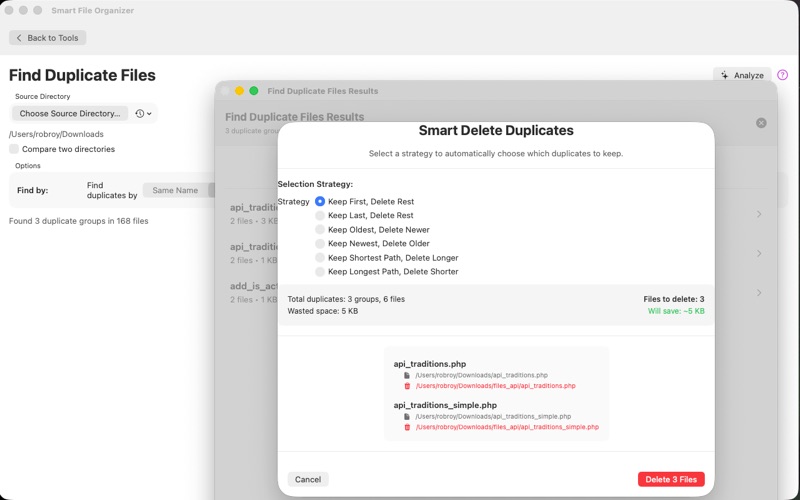Expand the add_is_act group chevron in the results window
Image resolution: width=800 pixels, height=500 pixels.
click(x=759, y=293)
